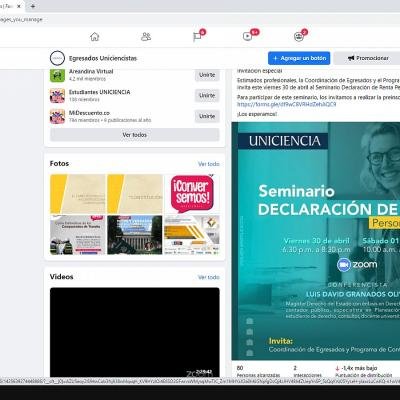Click '¡Los esperamos!' post text
The image size is (400, 400).
[x=257, y=114]
